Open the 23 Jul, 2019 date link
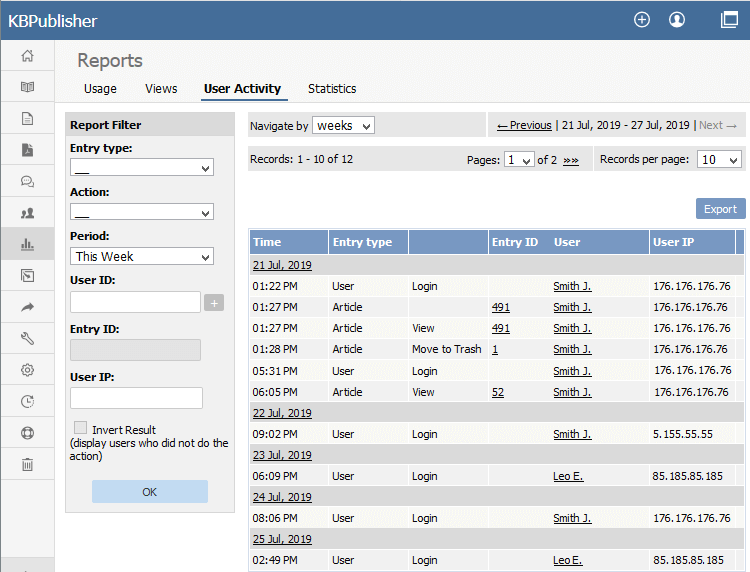This screenshot has width=750, height=572. (282, 455)
